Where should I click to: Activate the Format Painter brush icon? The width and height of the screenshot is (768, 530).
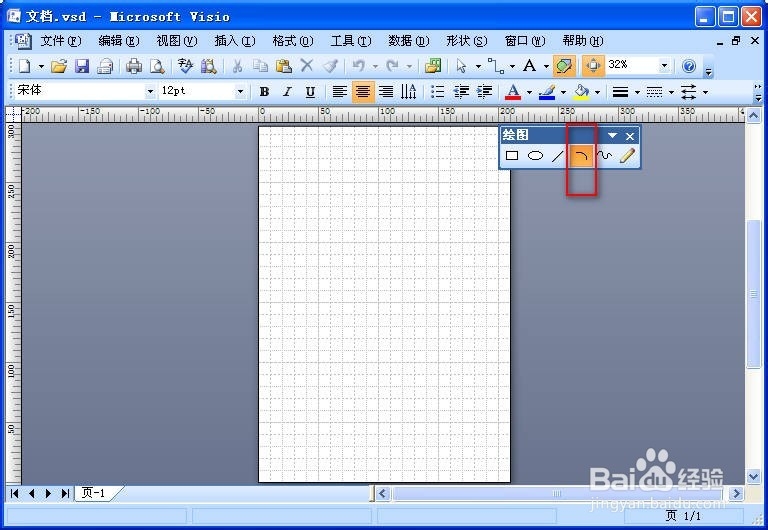tap(331, 66)
